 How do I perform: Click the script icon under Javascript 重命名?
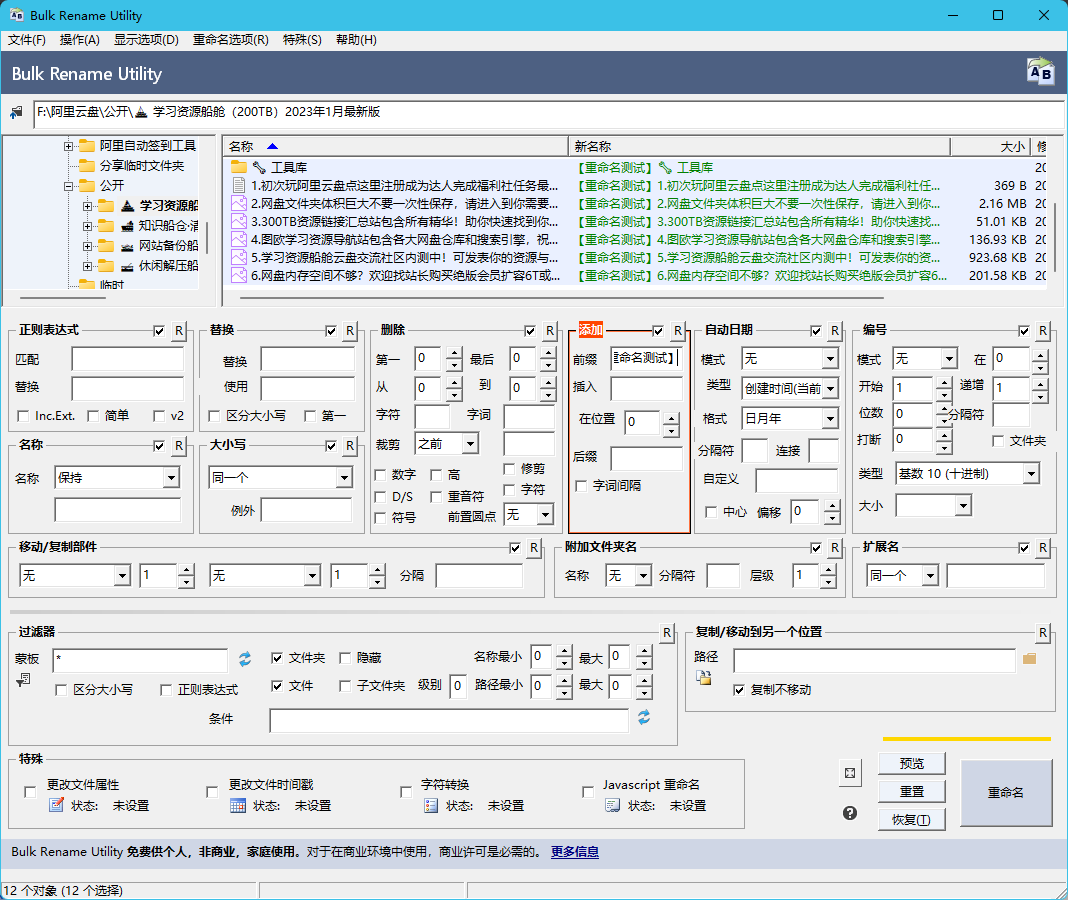pos(613,805)
